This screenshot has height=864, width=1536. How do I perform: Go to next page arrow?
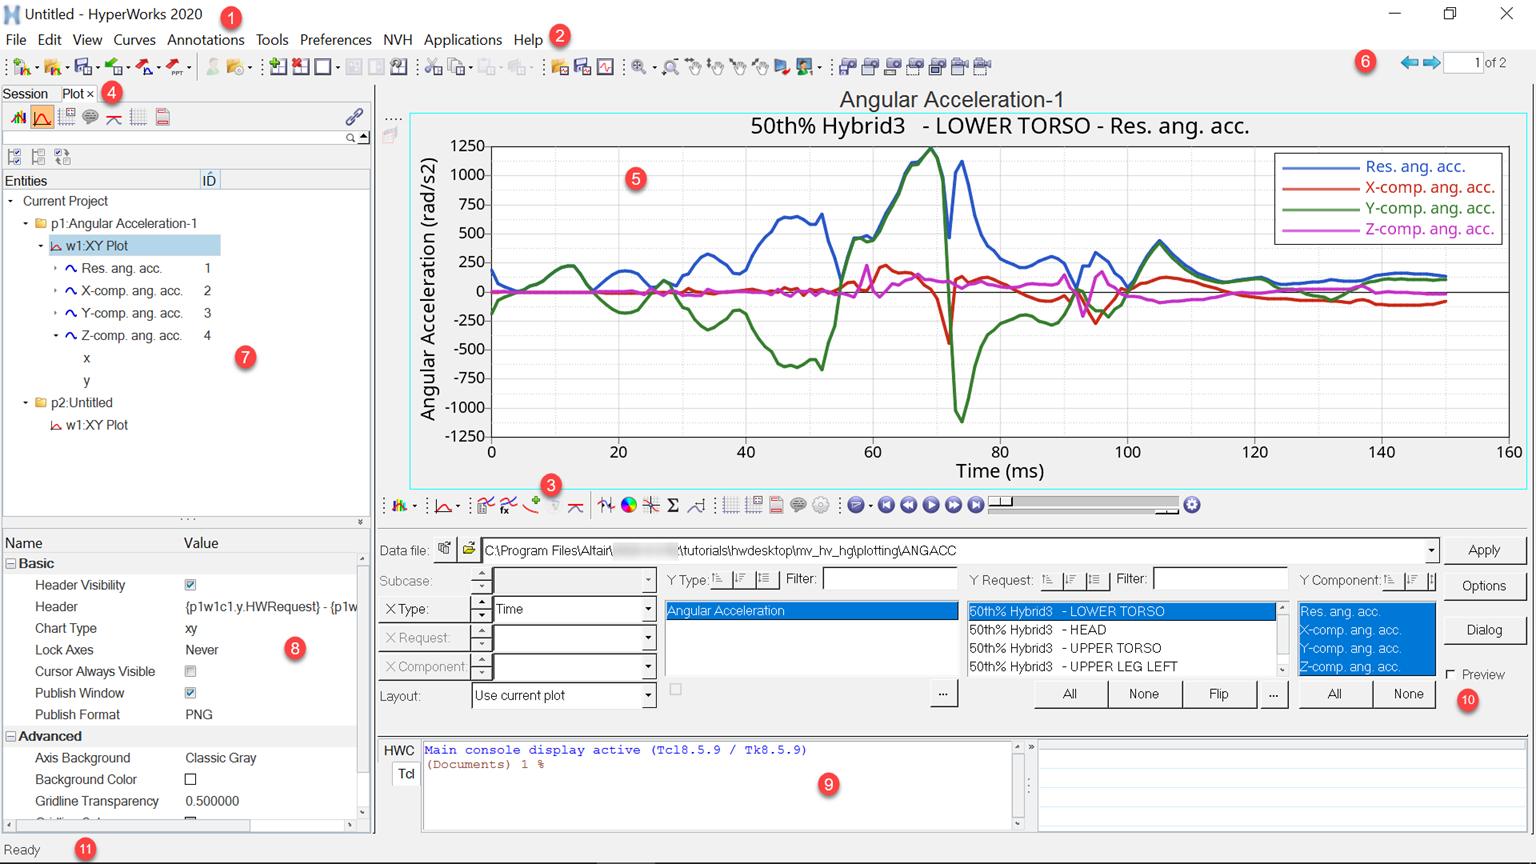pos(1432,63)
